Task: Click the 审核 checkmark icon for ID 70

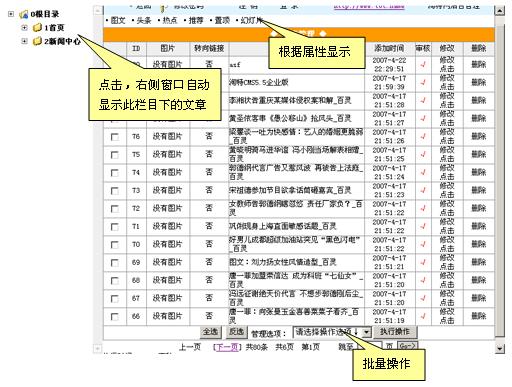Action: [423, 244]
